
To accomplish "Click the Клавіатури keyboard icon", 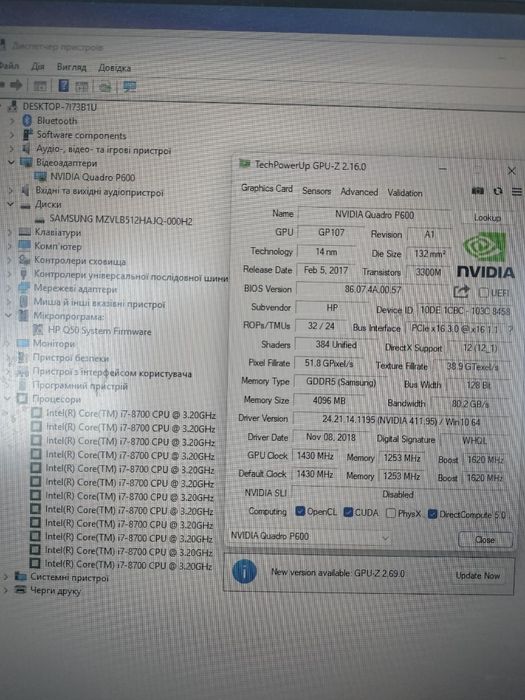I will (x=25, y=232).
